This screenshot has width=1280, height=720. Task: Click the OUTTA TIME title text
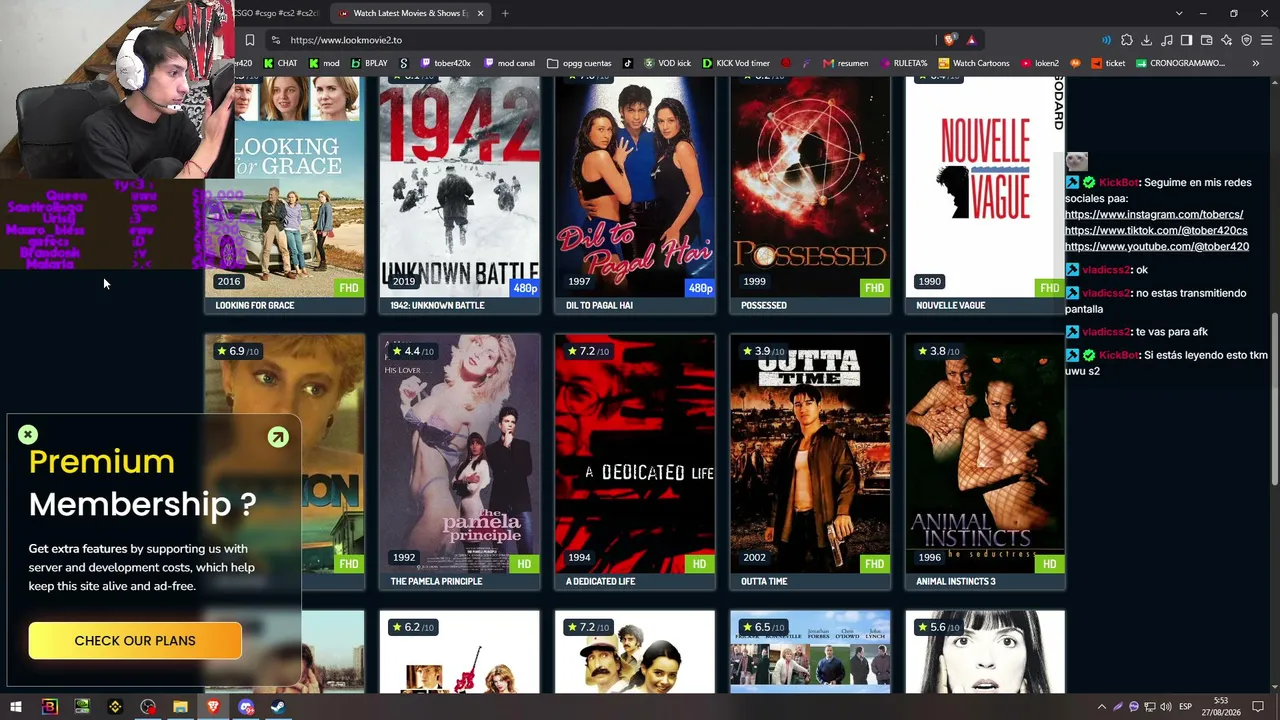tap(764, 581)
